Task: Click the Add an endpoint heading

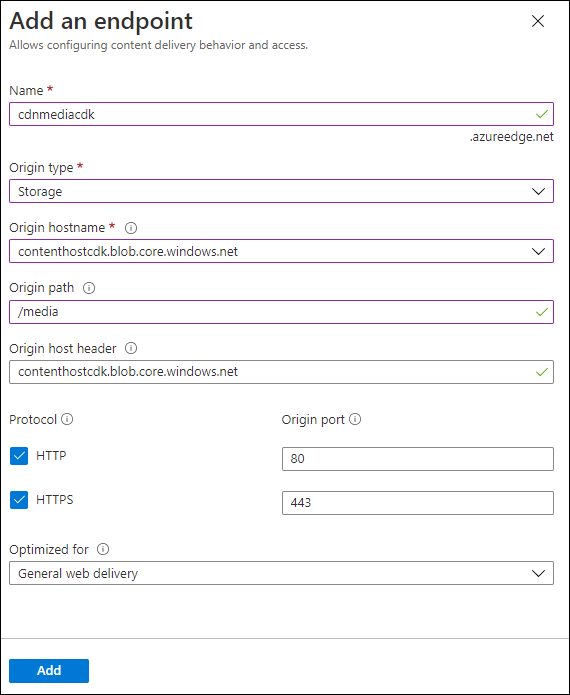Action: 101,21
